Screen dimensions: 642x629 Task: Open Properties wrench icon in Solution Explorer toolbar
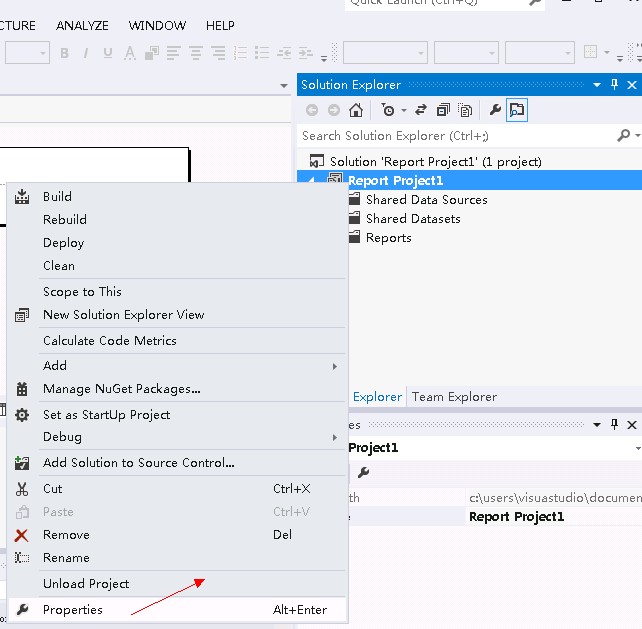494,110
